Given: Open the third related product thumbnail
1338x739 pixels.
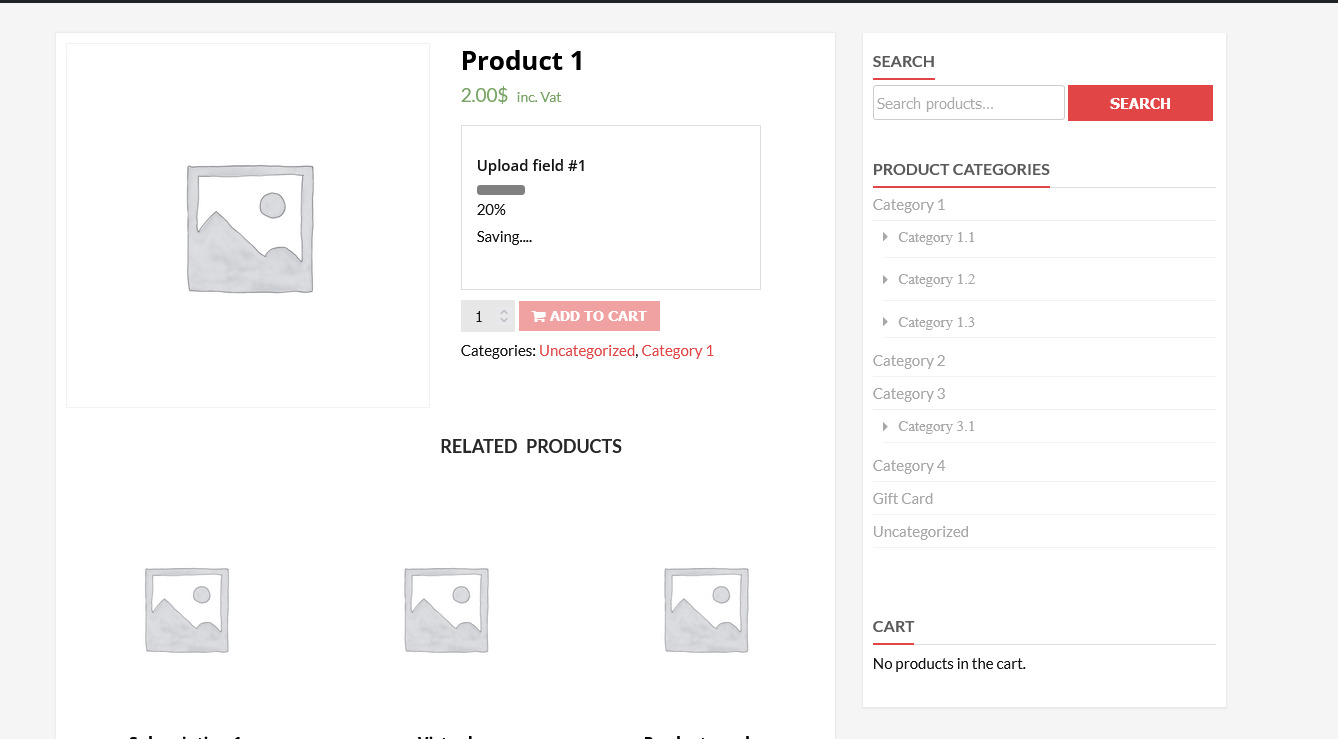Looking at the screenshot, I should 706,610.
